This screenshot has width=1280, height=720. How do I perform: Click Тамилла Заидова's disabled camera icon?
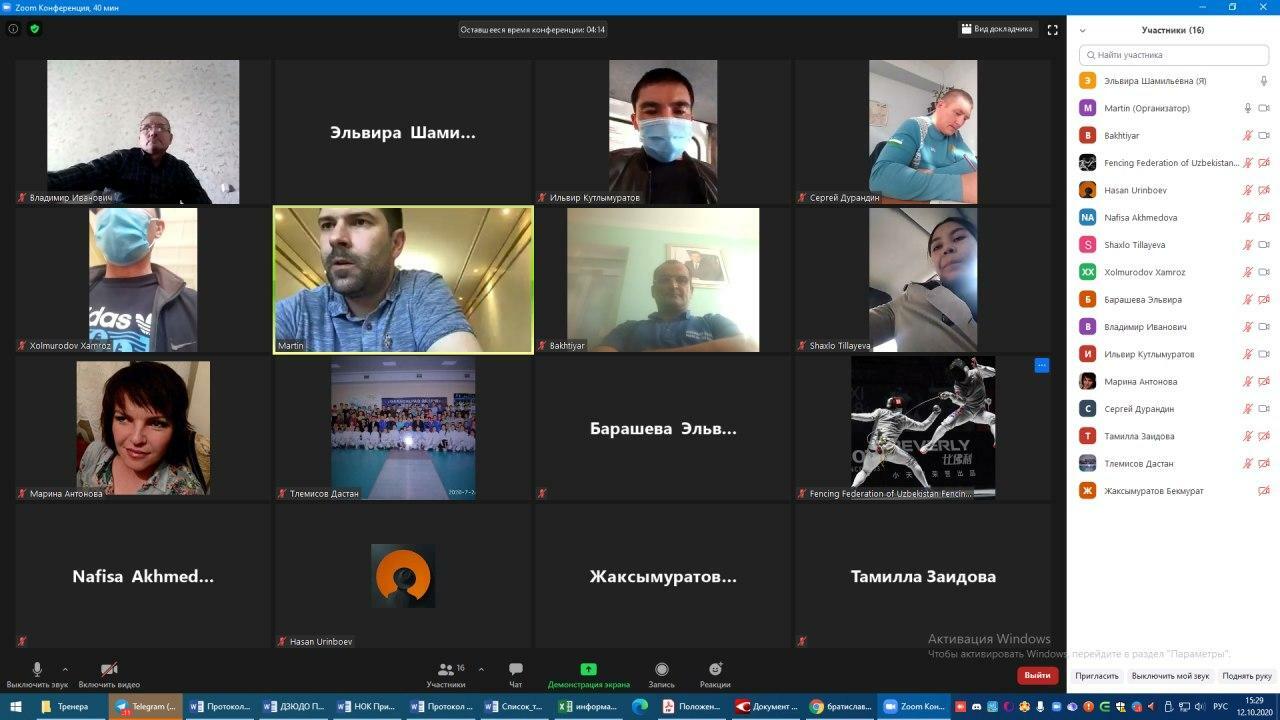click(x=1264, y=436)
